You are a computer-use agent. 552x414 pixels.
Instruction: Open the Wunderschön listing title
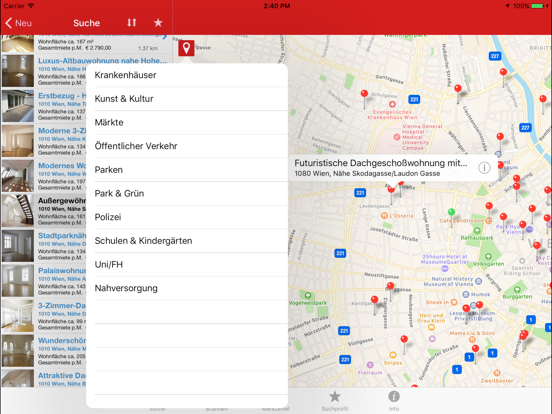pos(62,340)
